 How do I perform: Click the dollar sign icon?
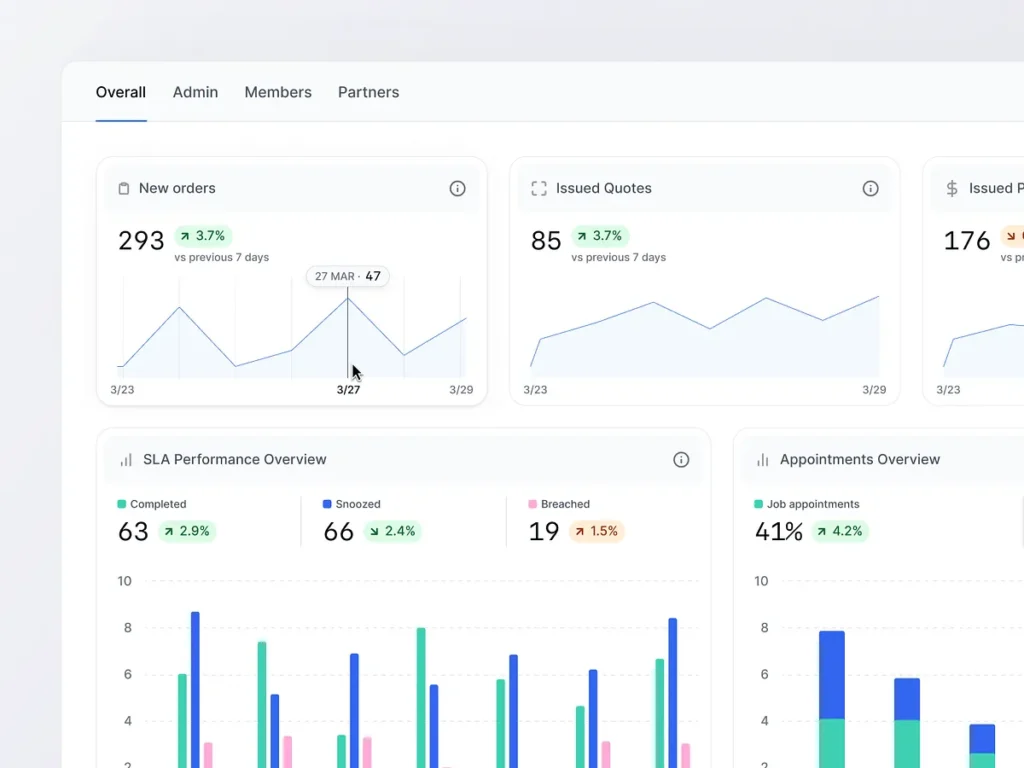tap(952, 189)
